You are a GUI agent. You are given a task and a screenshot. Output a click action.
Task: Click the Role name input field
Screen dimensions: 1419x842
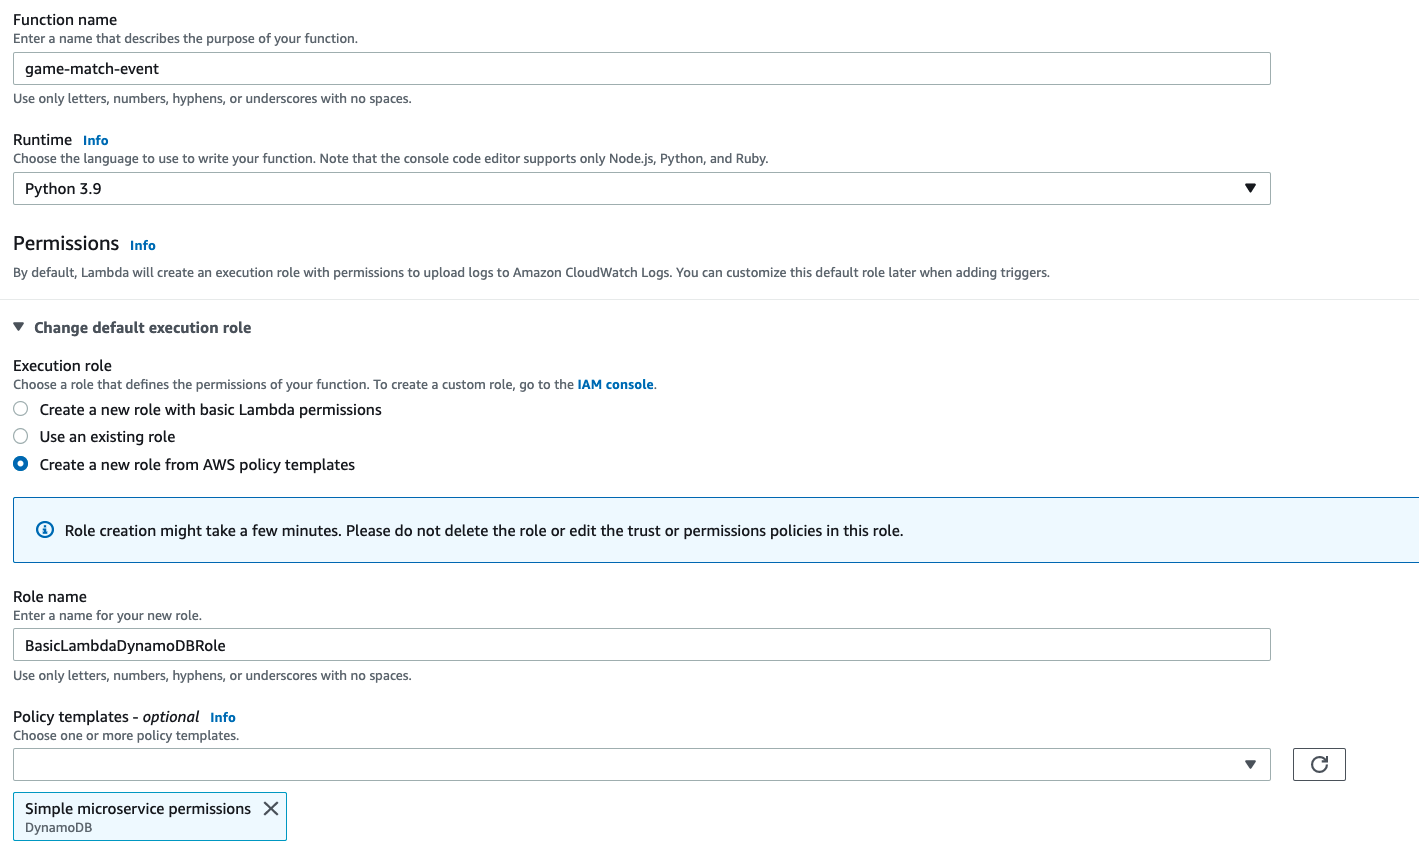641,645
